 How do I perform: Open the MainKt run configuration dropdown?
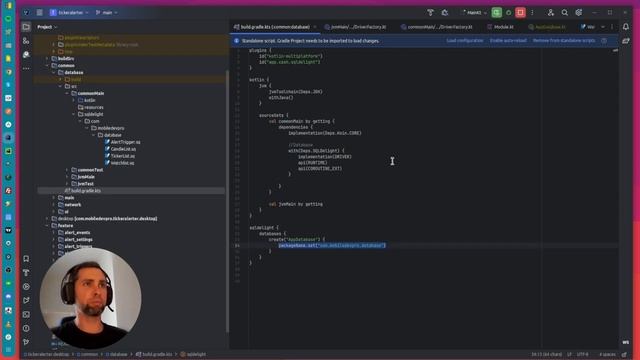click(x=474, y=13)
